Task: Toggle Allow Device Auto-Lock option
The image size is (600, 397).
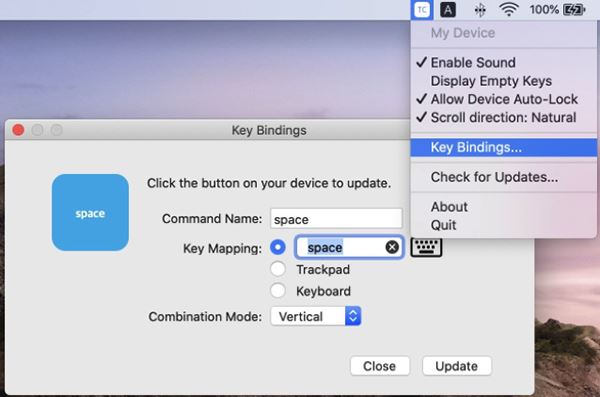Action: click(x=504, y=99)
